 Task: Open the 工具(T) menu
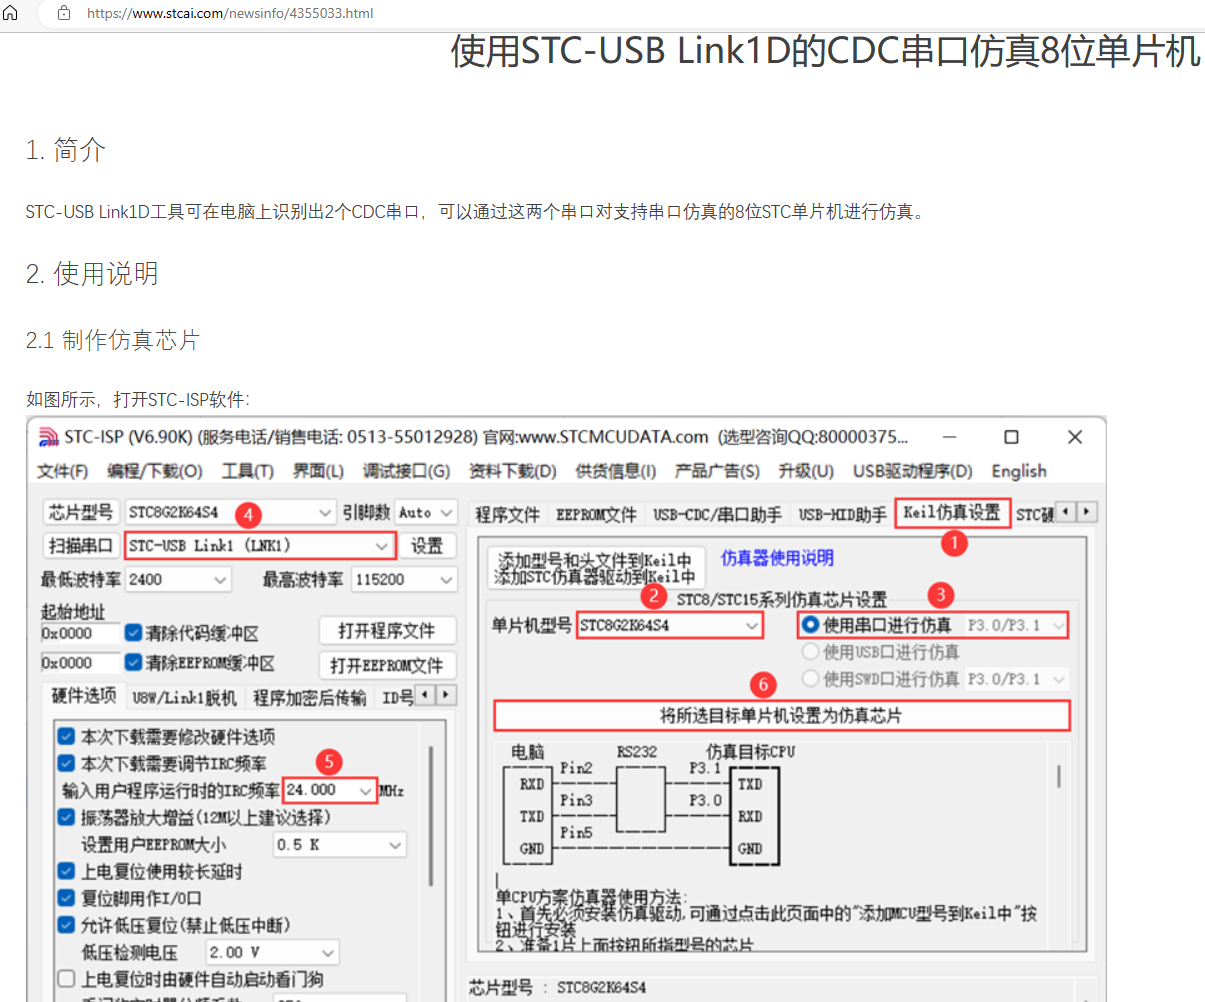(247, 471)
